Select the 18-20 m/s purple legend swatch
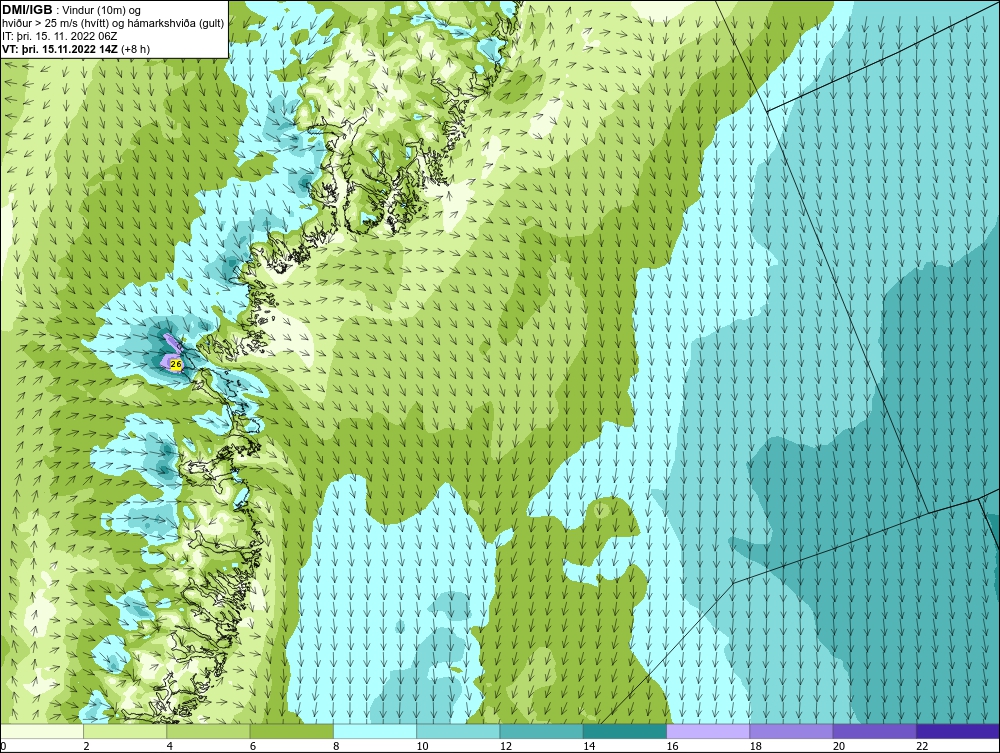This screenshot has width=1000, height=753. pyautogui.click(x=791, y=731)
